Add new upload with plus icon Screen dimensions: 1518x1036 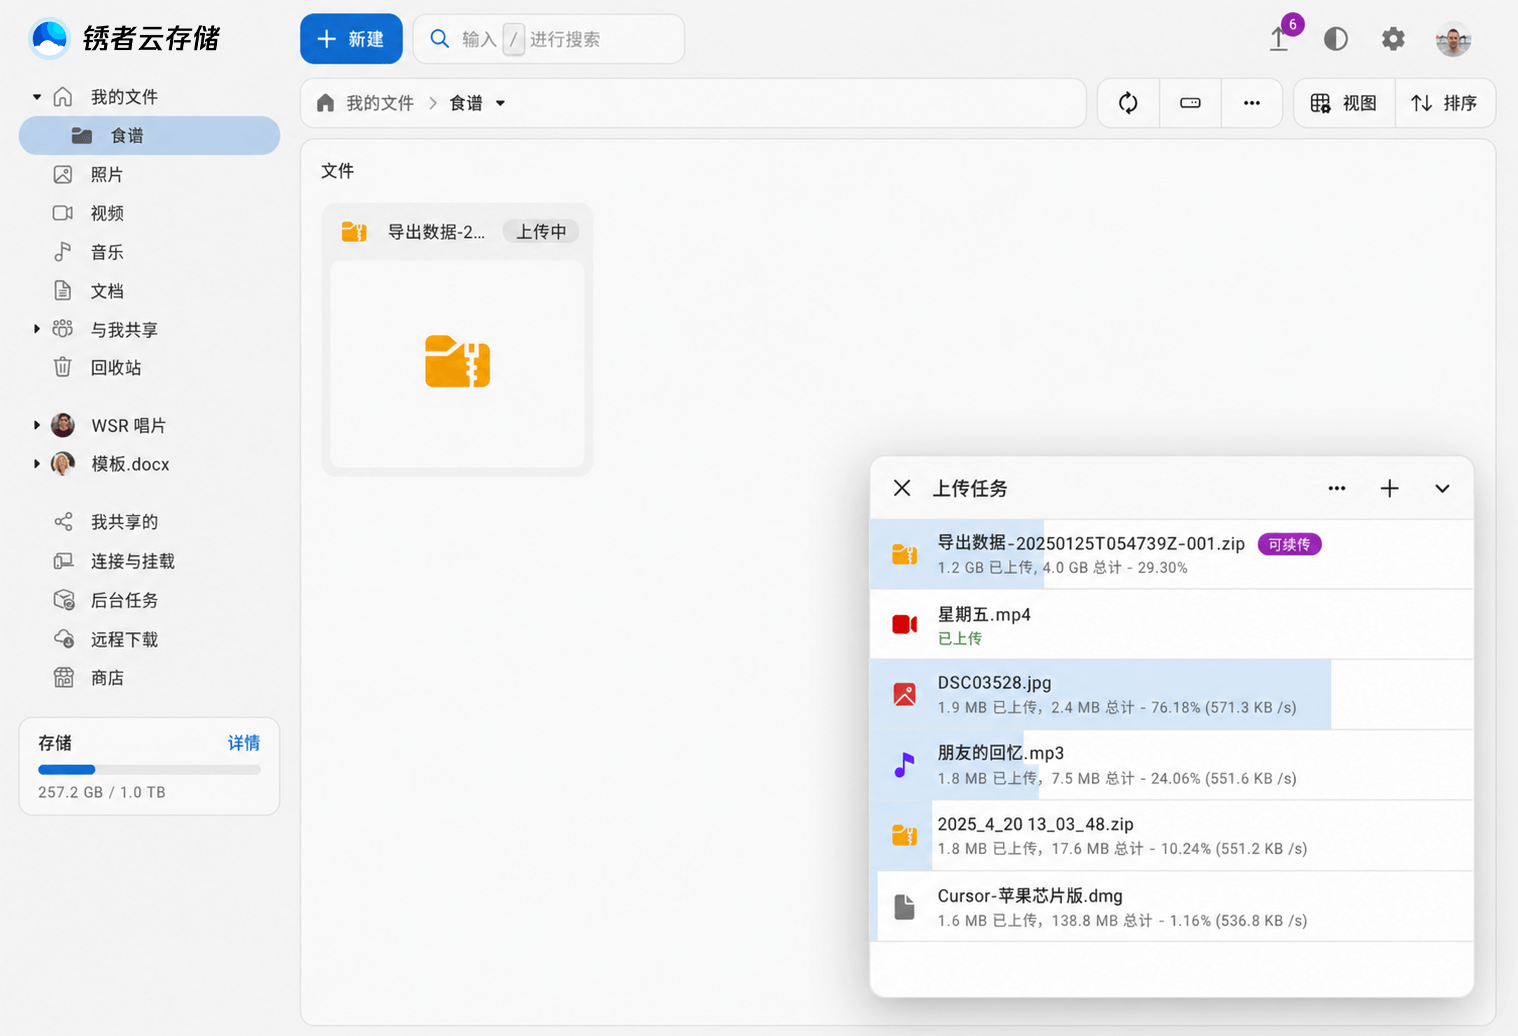pyautogui.click(x=1389, y=488)
